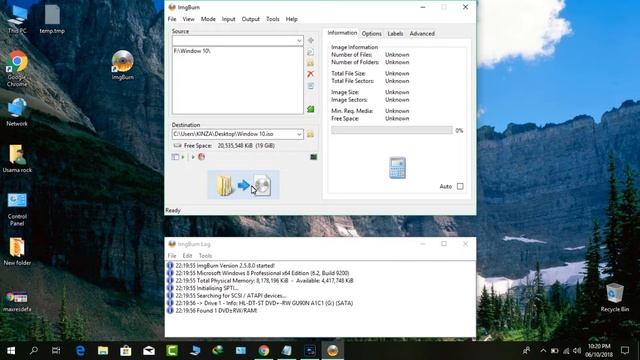Open Edit menu in ImgBurn Log window
This screenshot has height=360, width=640.
(x=187, y=256)
